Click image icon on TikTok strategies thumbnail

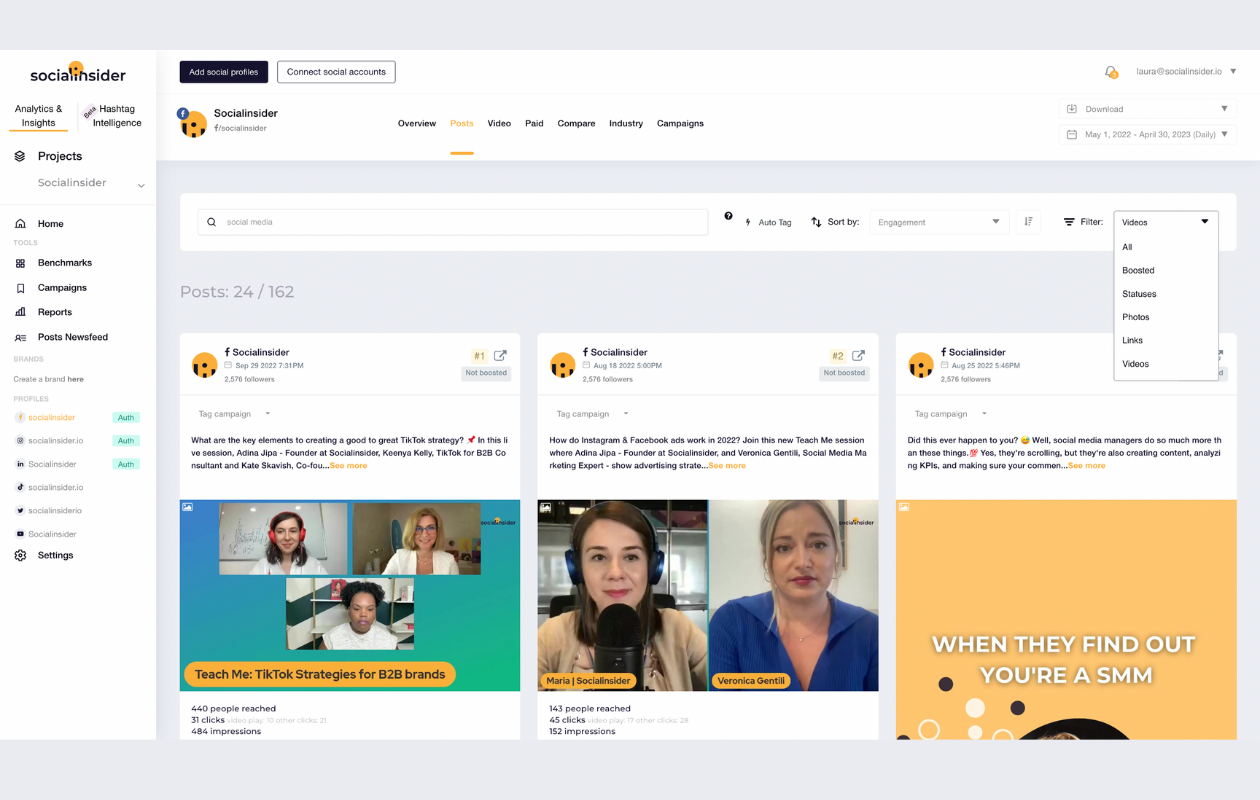point(188,507)
